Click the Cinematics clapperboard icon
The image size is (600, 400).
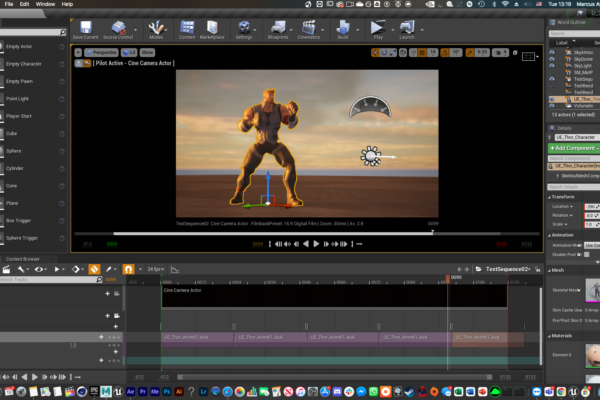click(x=308, y=28)
